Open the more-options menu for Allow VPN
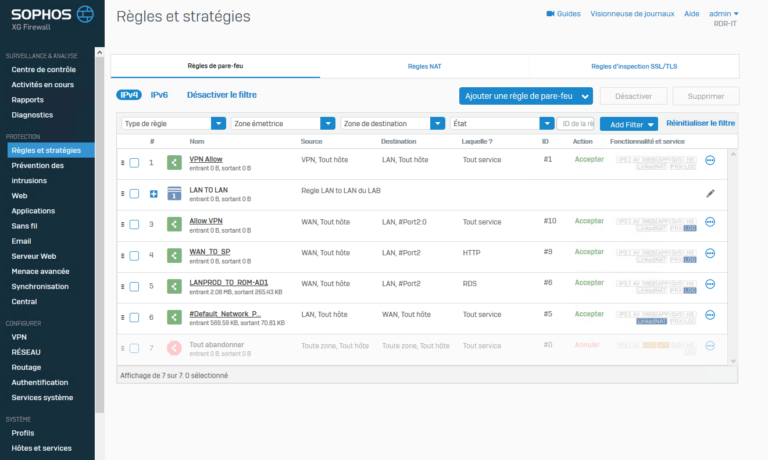The width and height of the screenshot is (768, 460). (710, 222)
